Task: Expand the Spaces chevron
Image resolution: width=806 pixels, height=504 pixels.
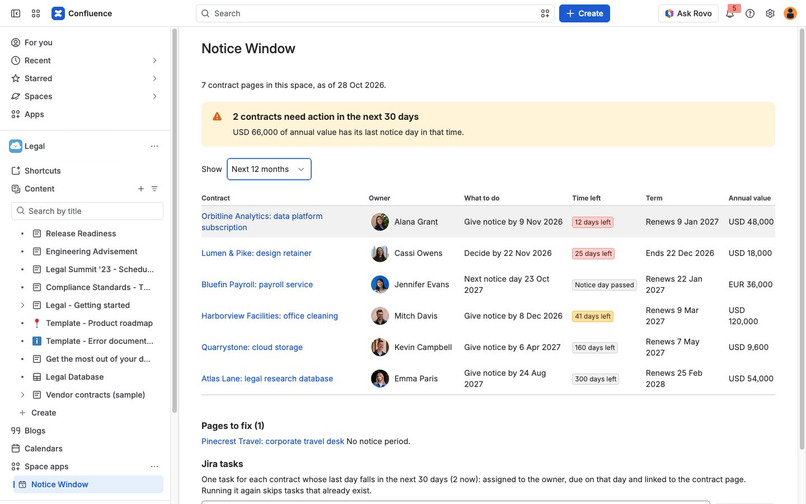Action: coord(154,97)
